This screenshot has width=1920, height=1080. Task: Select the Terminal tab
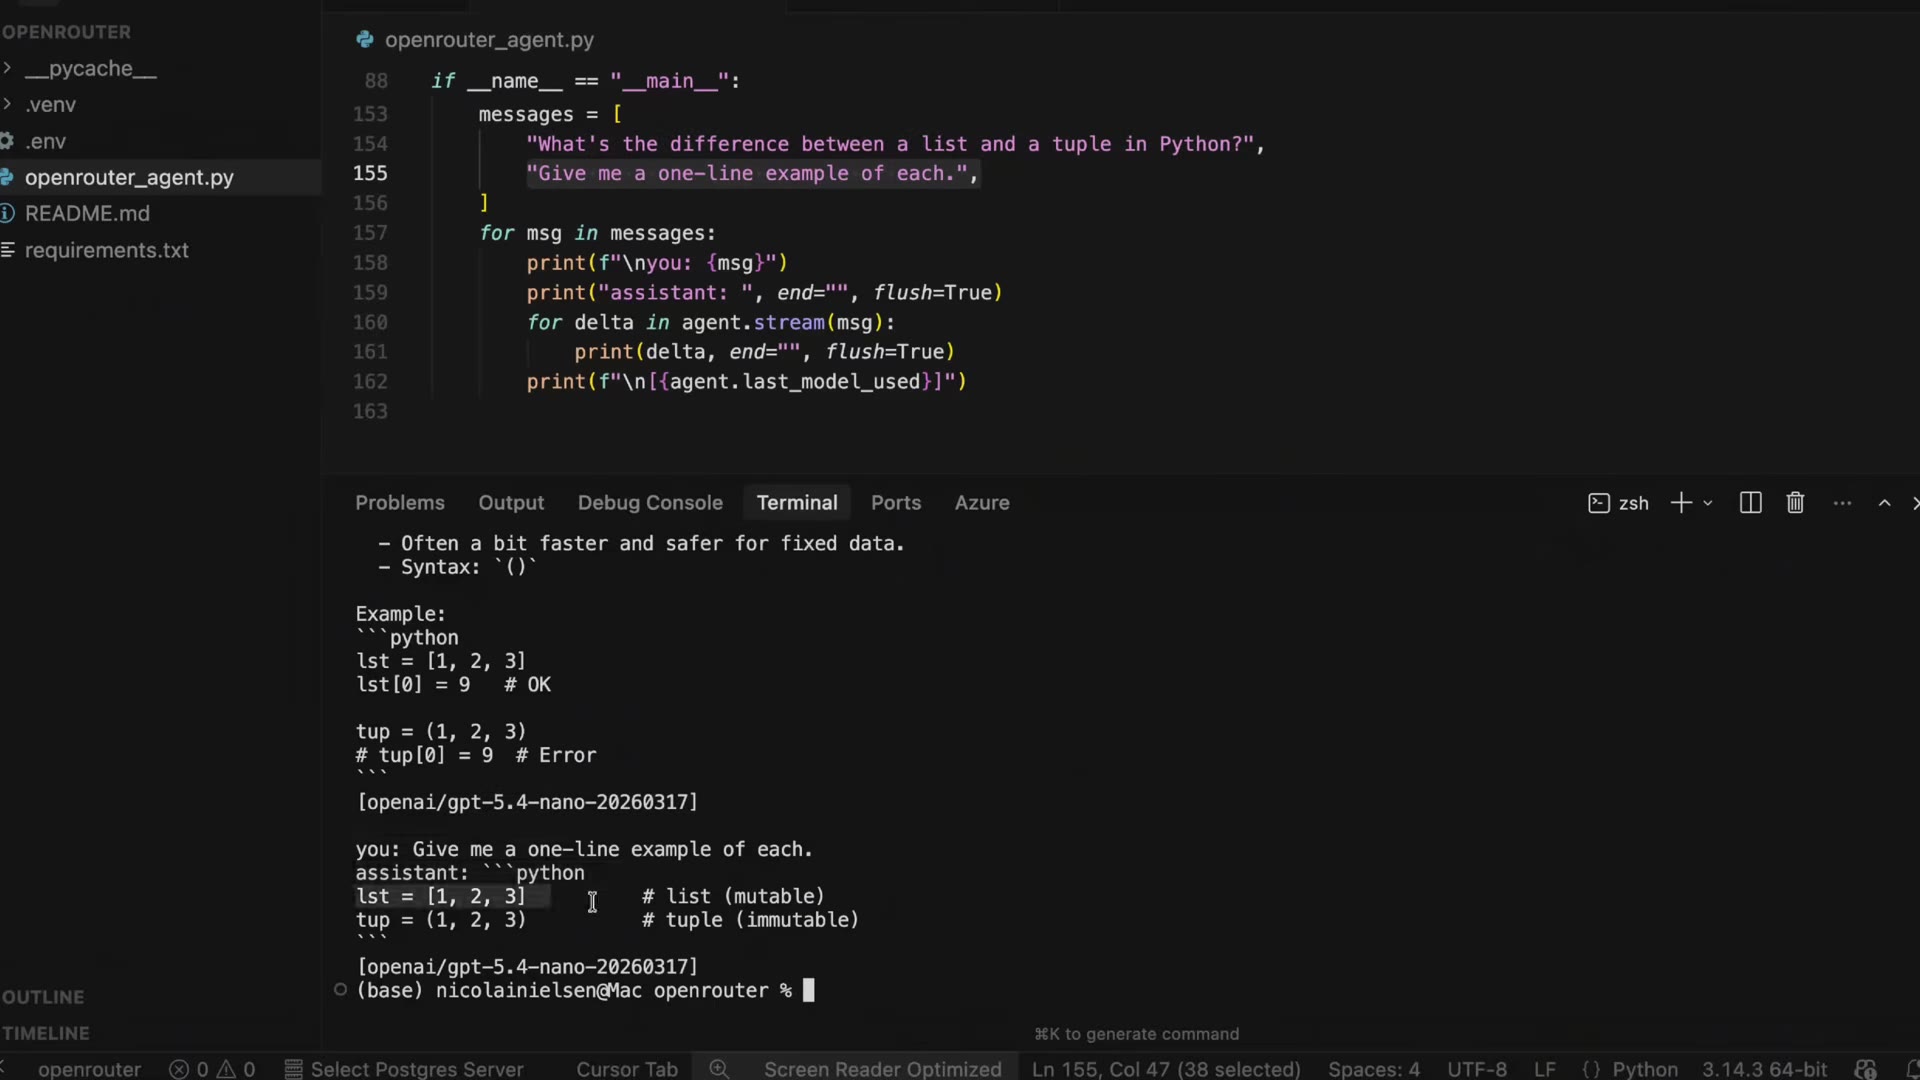tap(797, 503)
